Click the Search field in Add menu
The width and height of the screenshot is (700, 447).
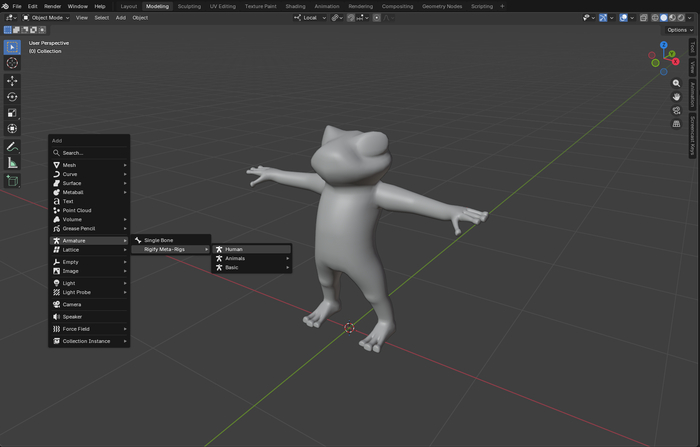click(x=89, y=153)
